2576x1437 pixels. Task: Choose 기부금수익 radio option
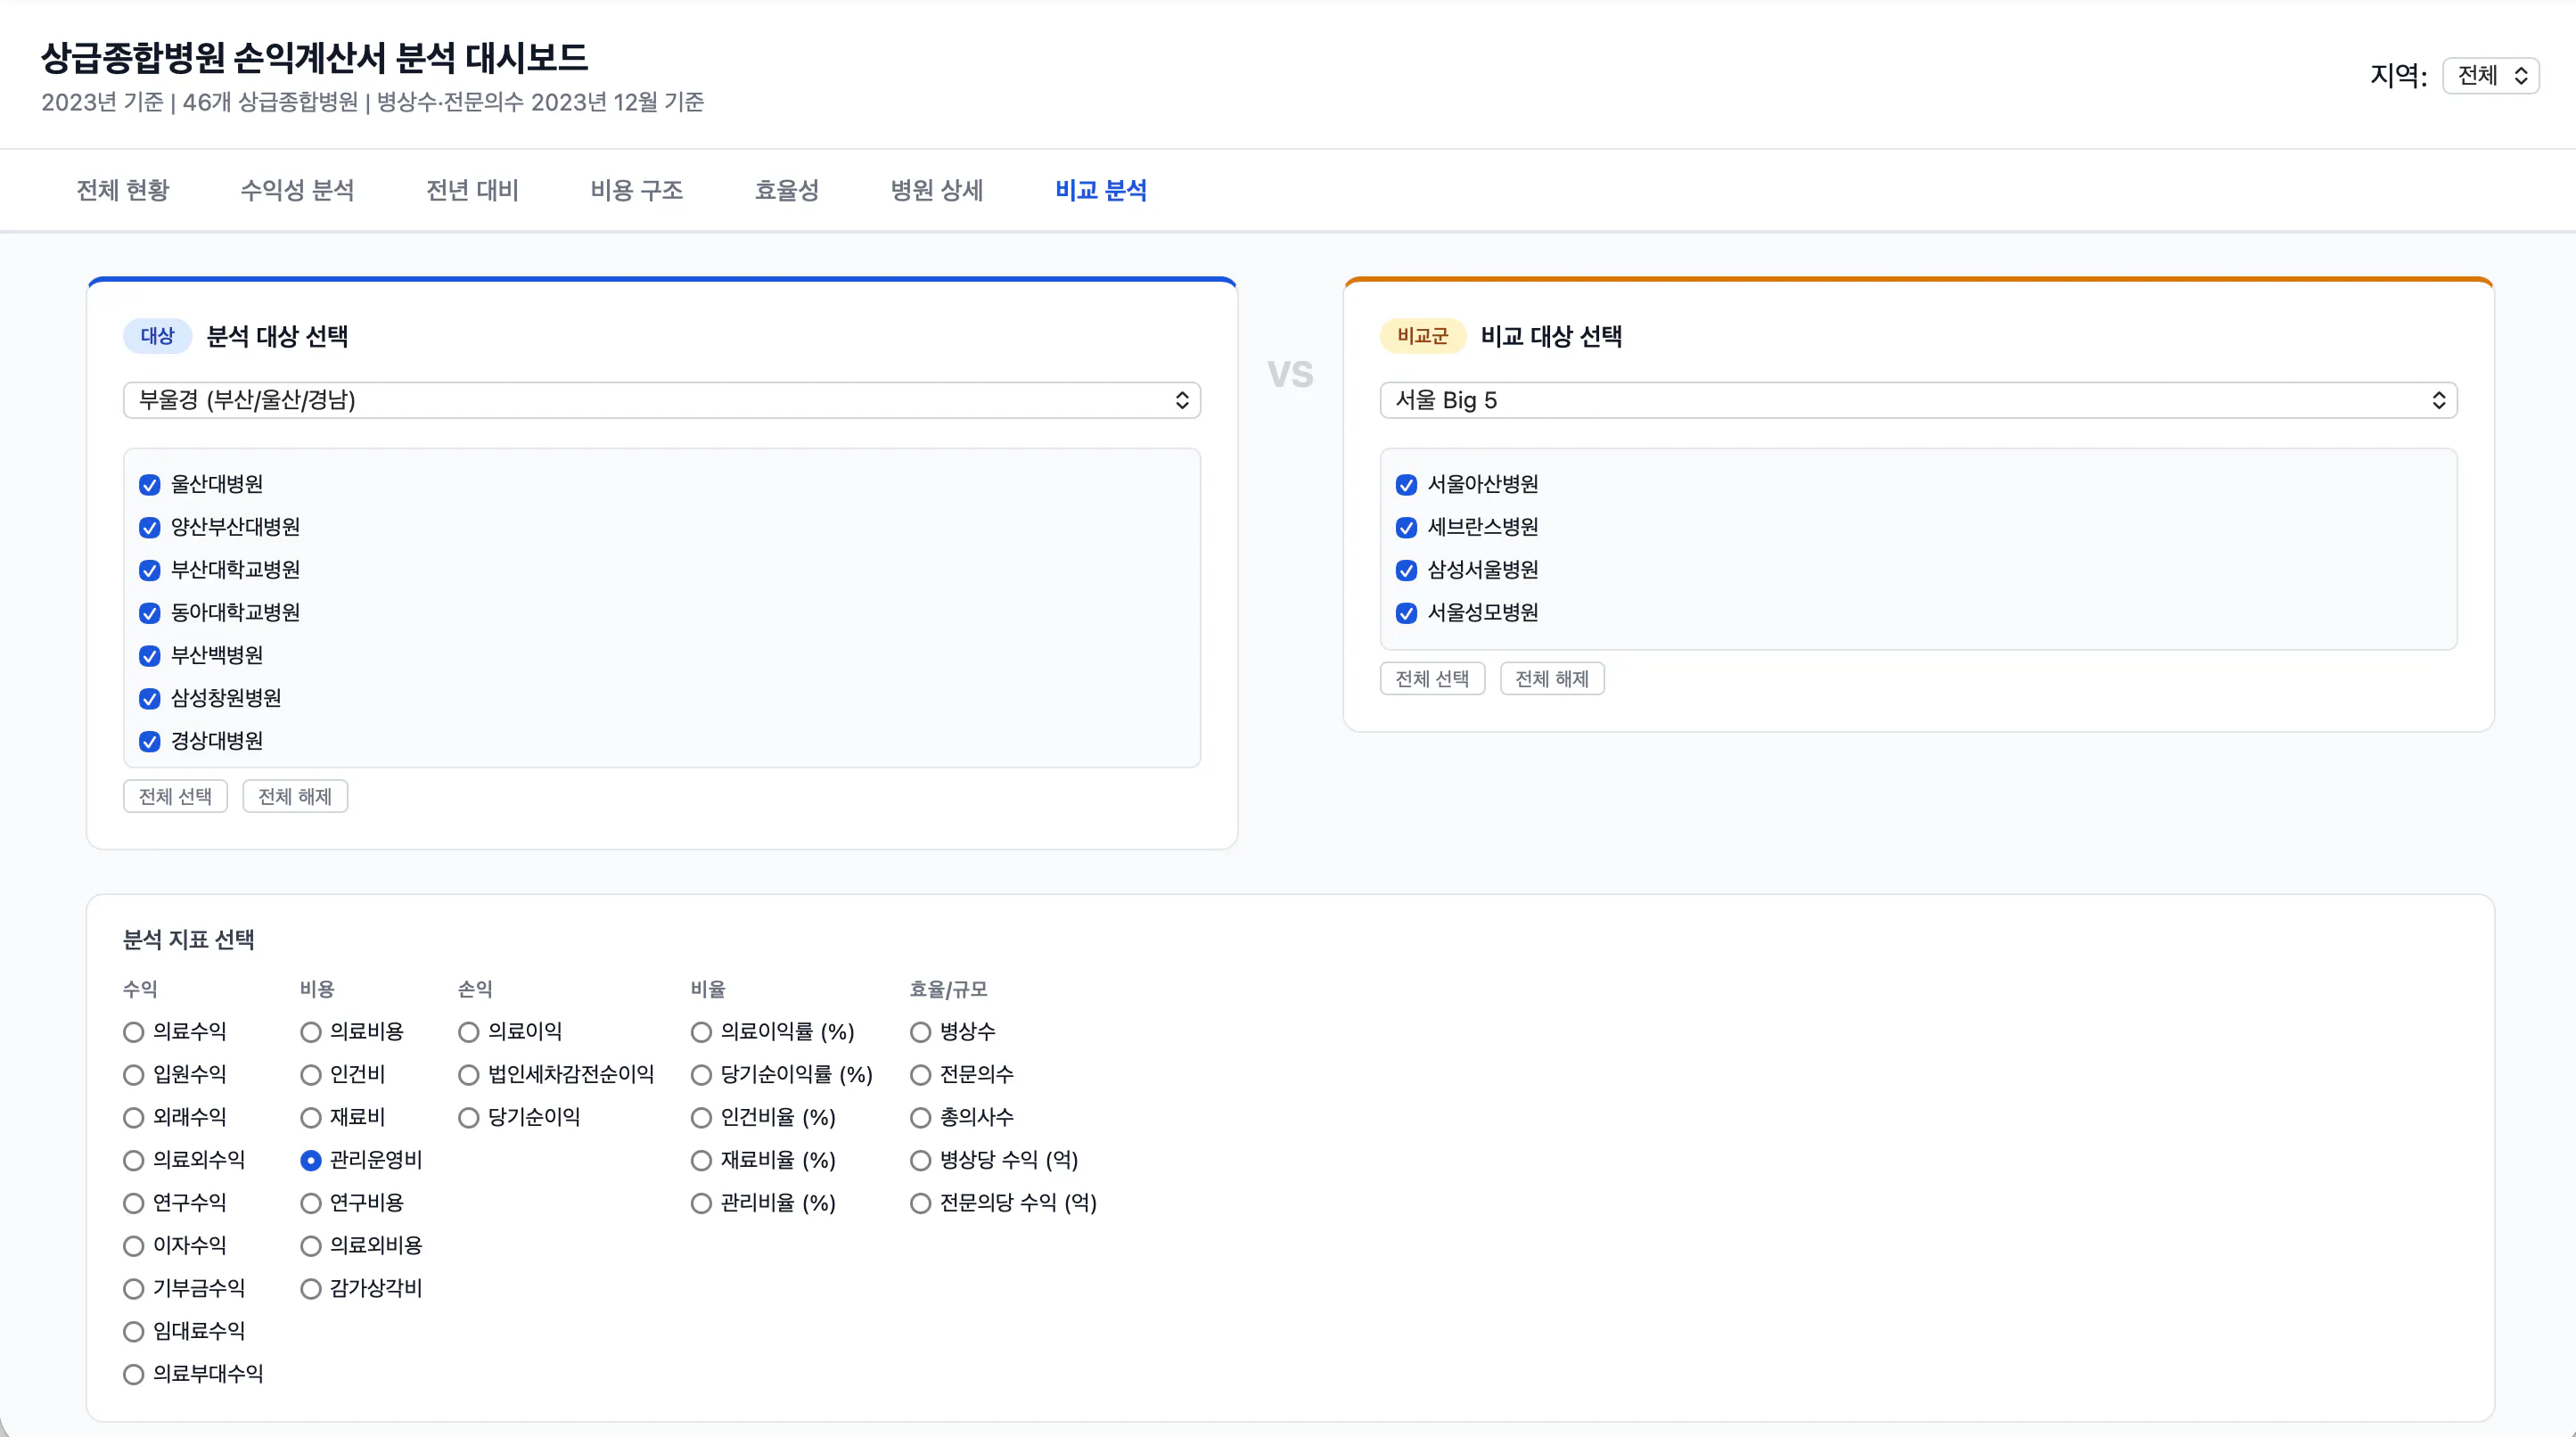tap(134, 1289)
